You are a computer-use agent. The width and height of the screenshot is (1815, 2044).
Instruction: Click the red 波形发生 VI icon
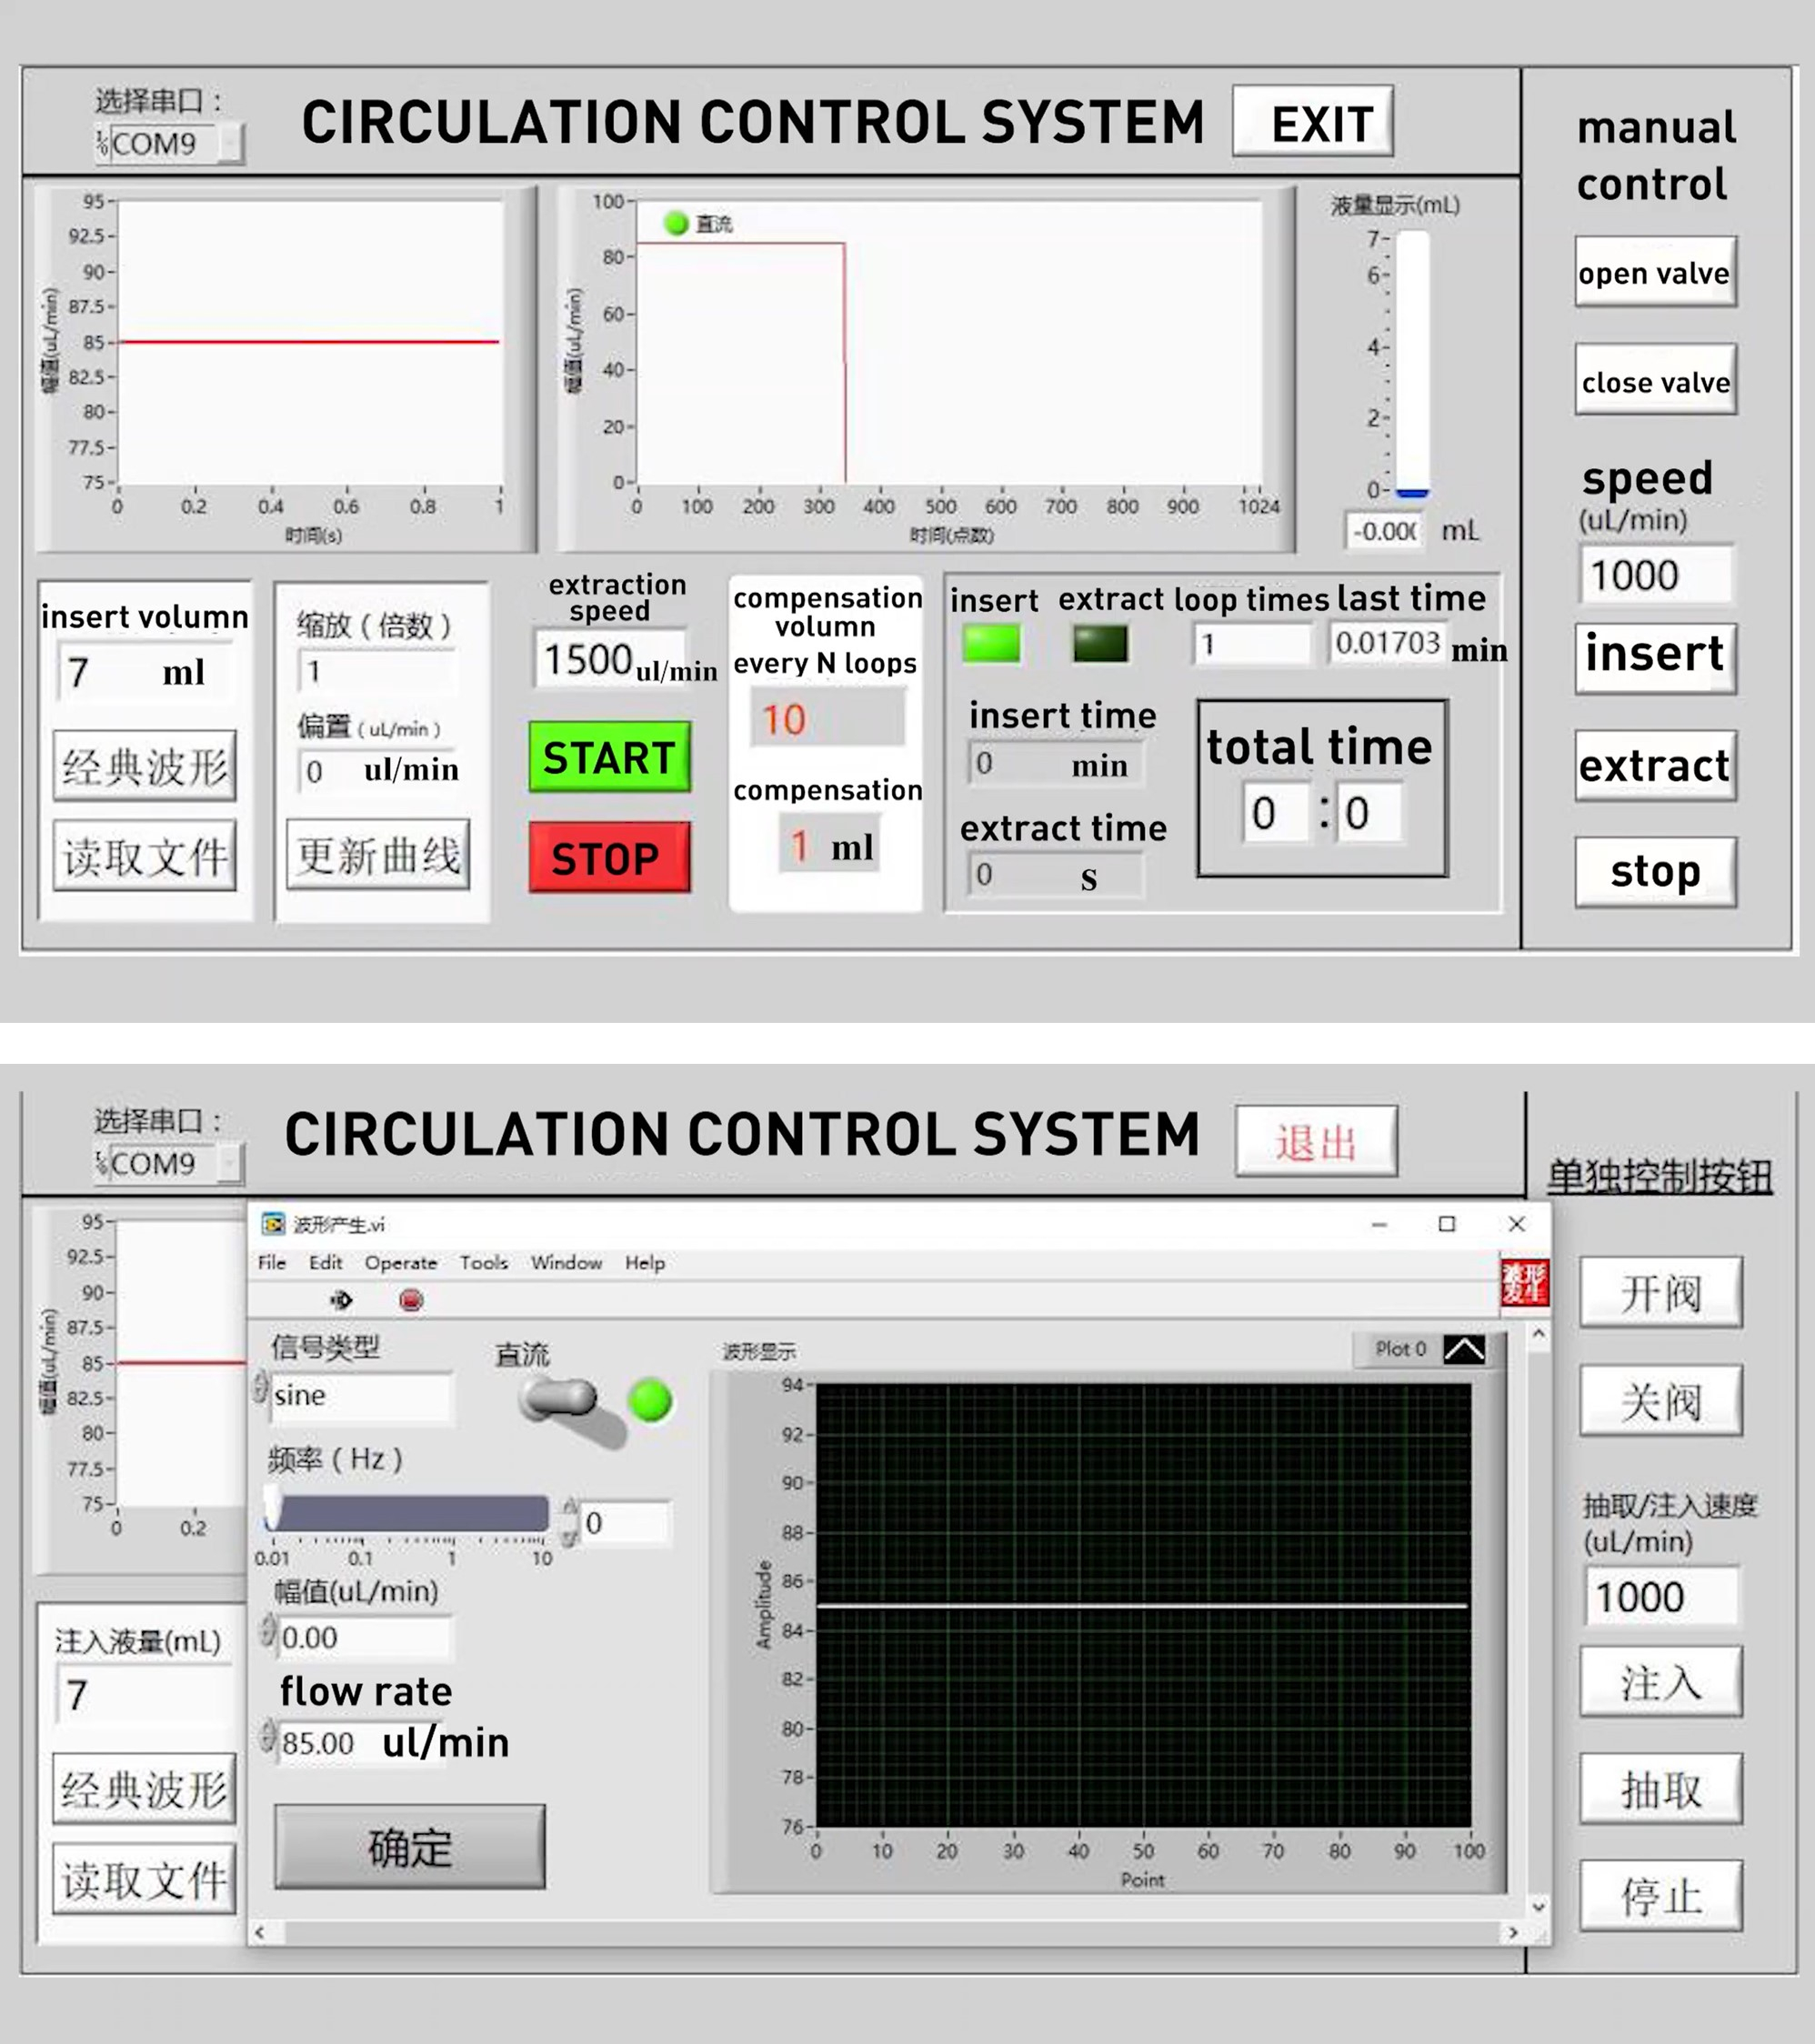1524,1282
